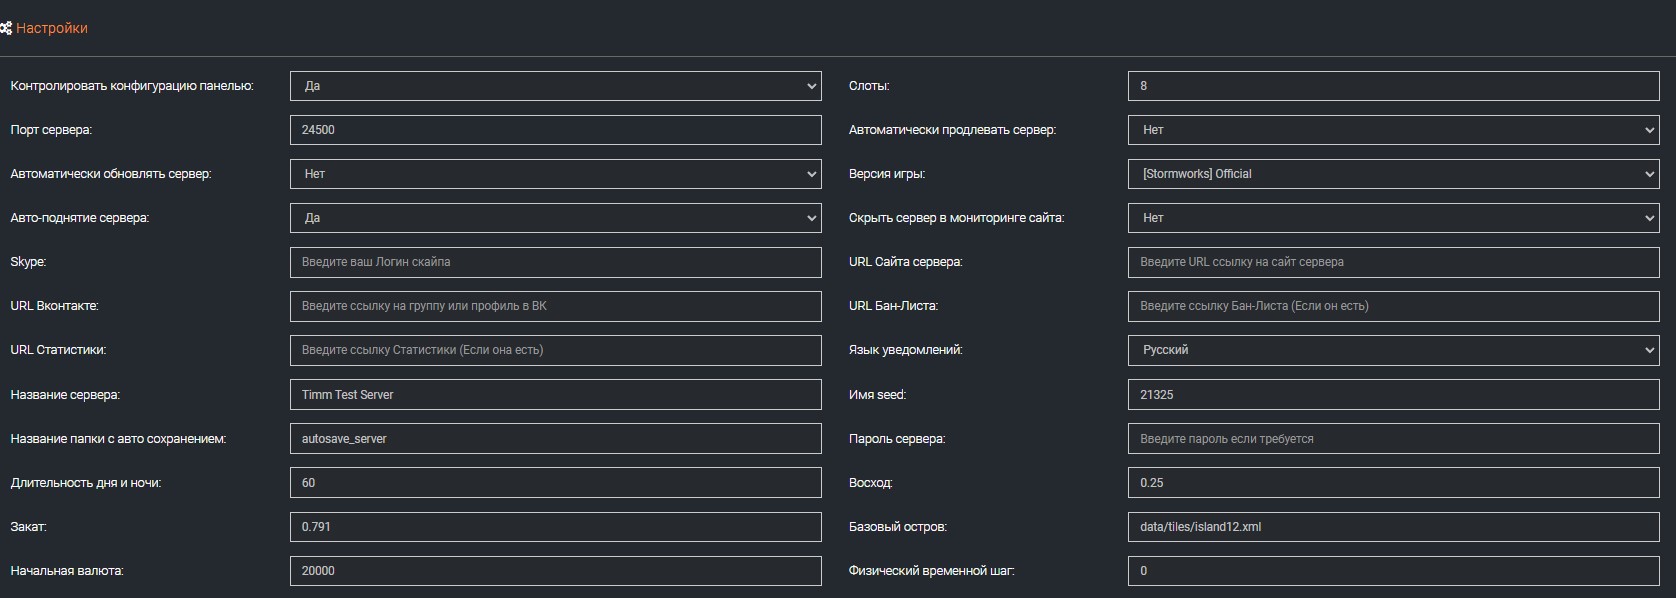The height and width of the screenshot is (598, 1676).
Task: Focus the Слоты input field
Action: [x=1393, y=86]
